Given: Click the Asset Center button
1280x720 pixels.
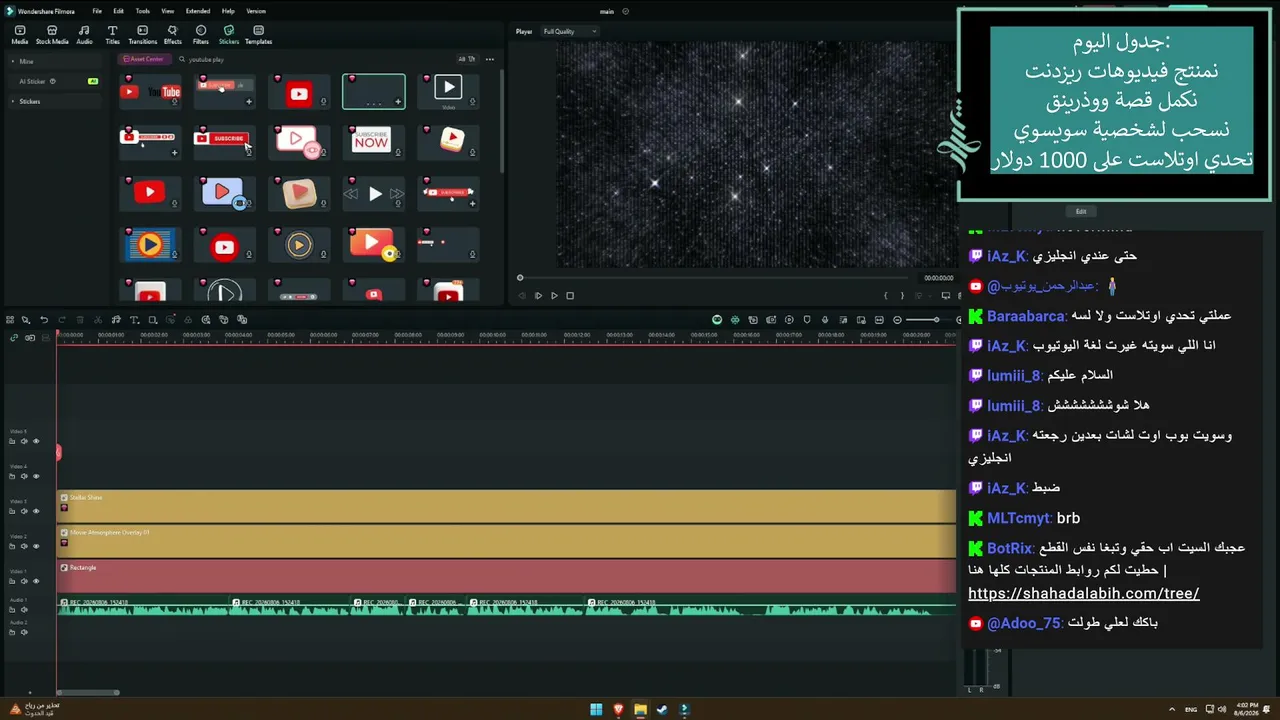Looking at the screenshot, I should point(143,59).
